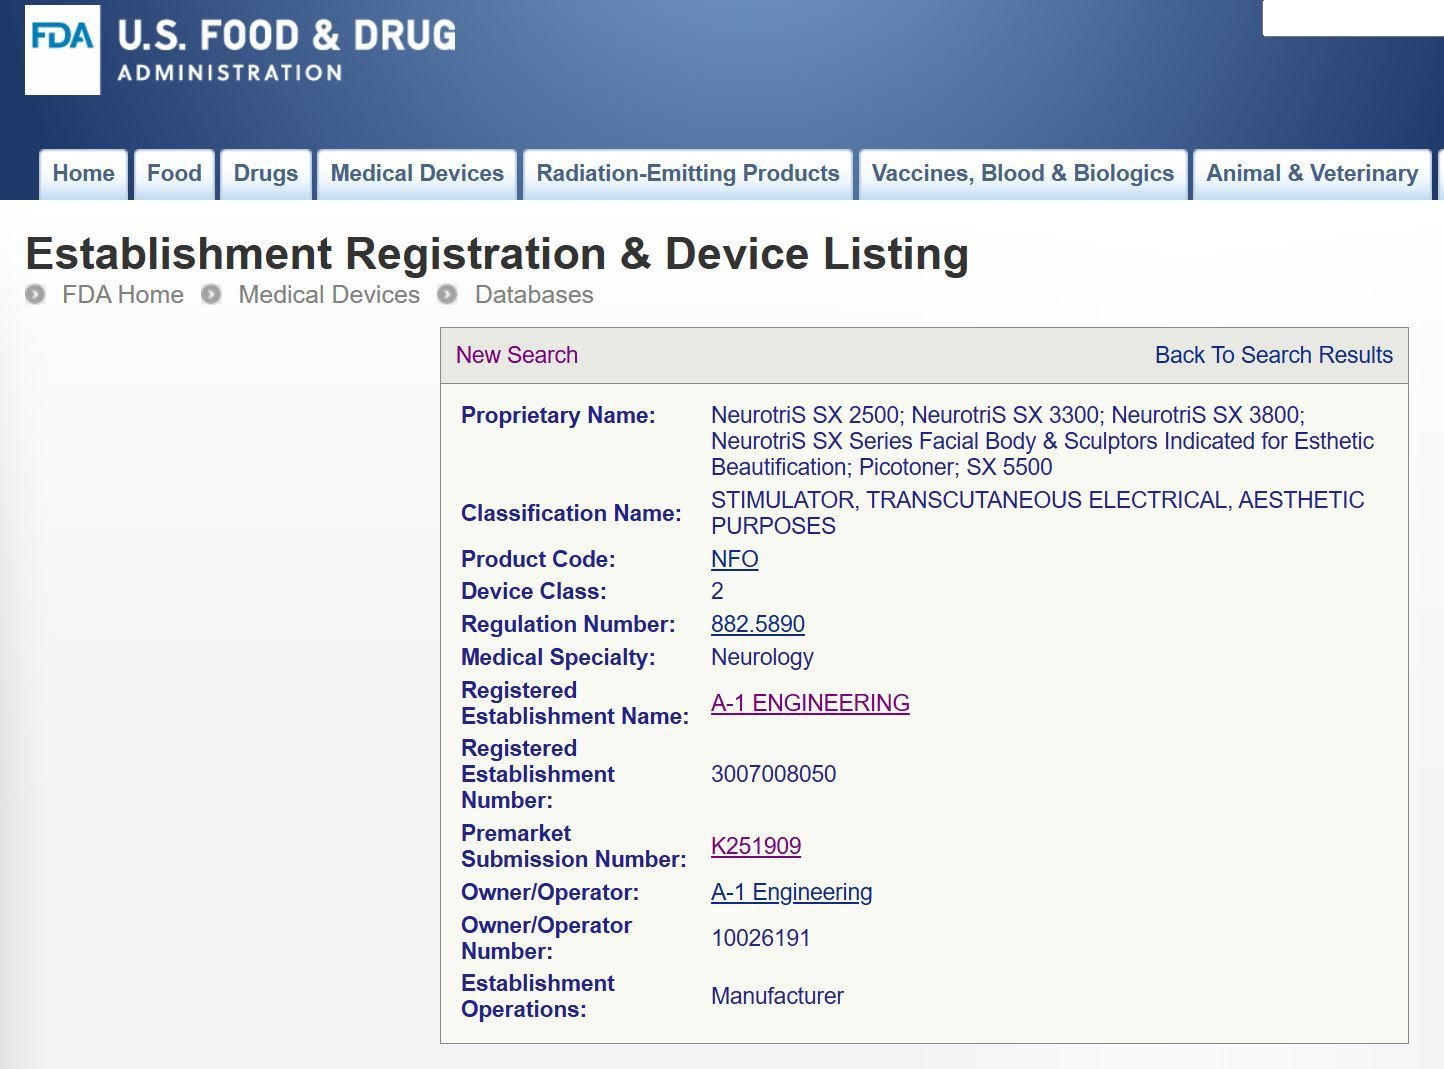Viewport: 1444px width, 1069px height.
Task: Click the breadcrumb arrow before Databases
Action: pos(448,295)
